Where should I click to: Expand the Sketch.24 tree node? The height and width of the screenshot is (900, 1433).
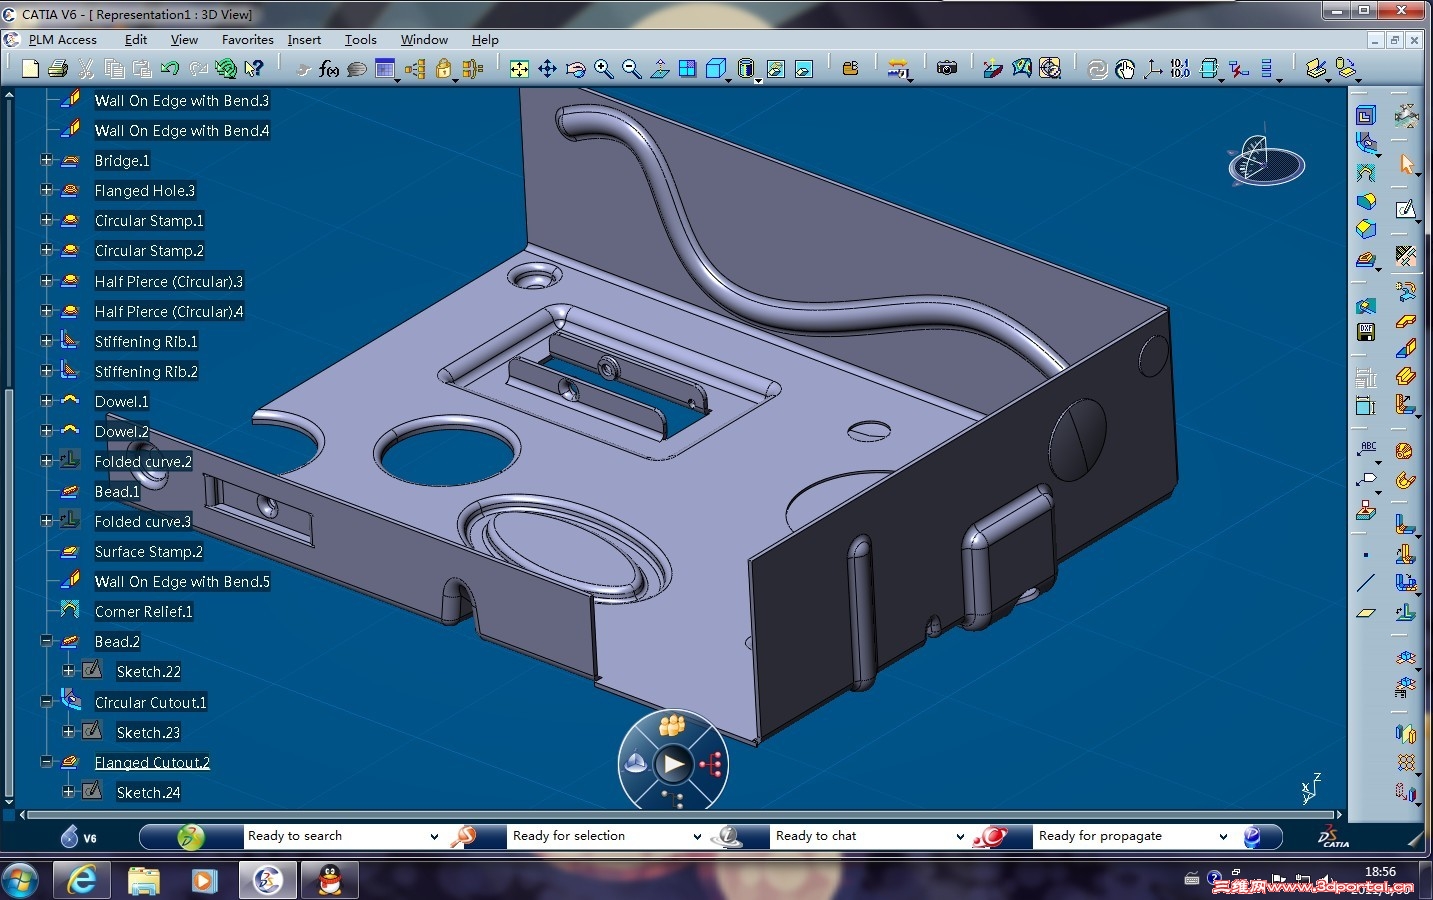tap(68, 792)
